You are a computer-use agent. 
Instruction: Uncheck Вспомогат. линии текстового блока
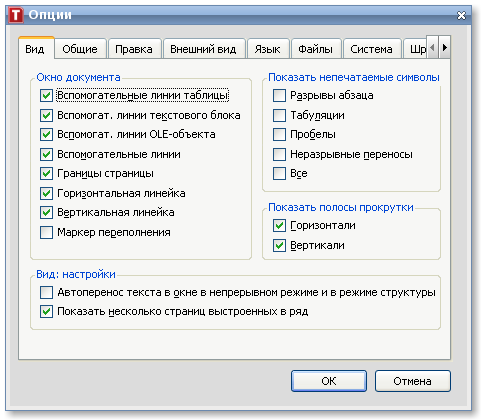tap(46, 115)
